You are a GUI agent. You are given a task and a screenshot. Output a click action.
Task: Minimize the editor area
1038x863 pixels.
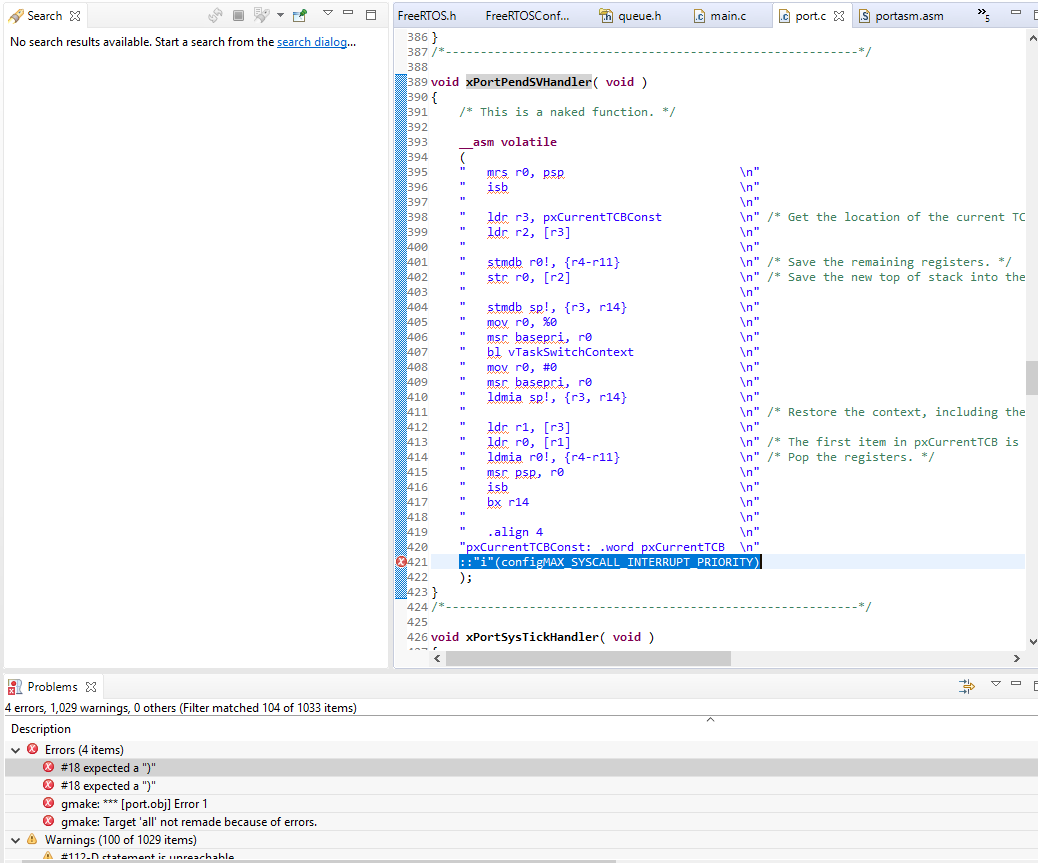click(1015, 13)
